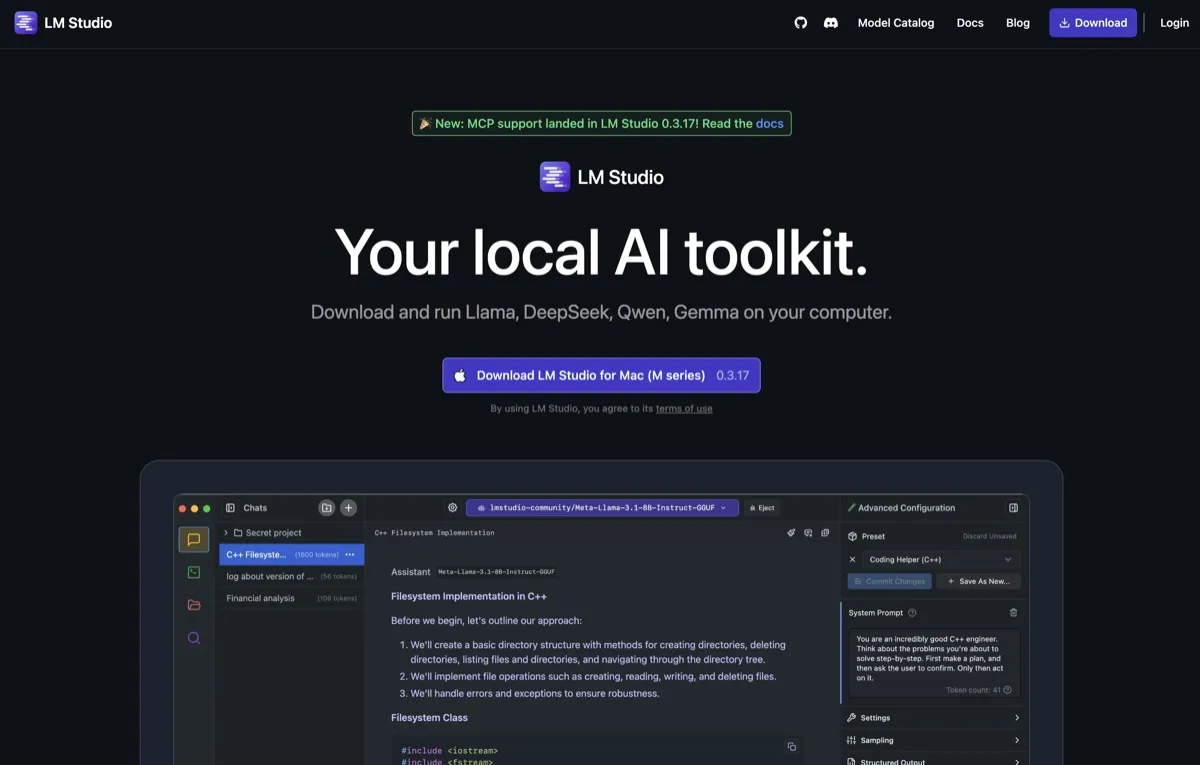The width and height of the screenshot is (1200, 765).
Task: Create a new chat folder
Action: [326, 507]
